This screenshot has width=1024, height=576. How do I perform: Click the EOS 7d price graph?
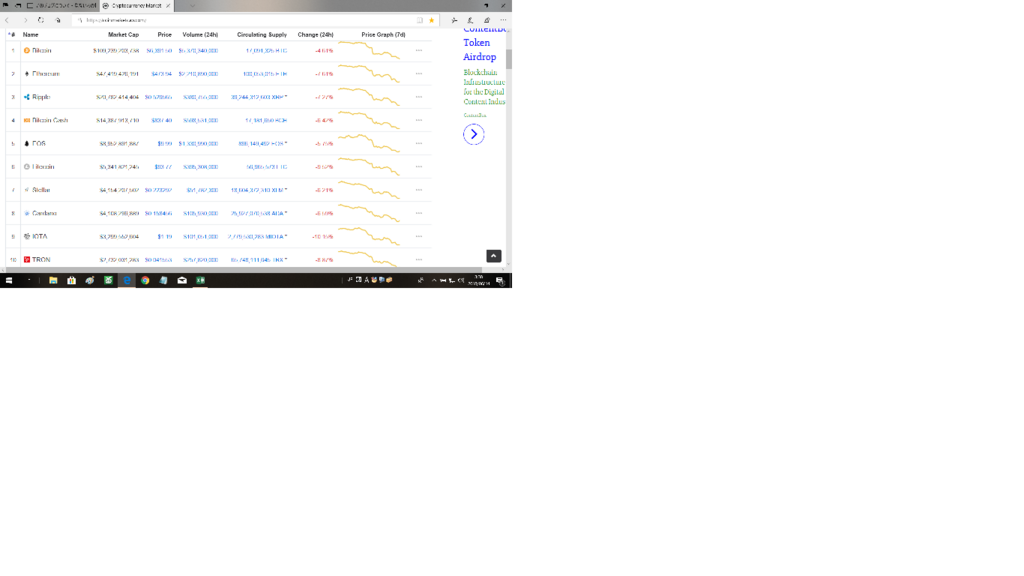click(x=369, y=144)
